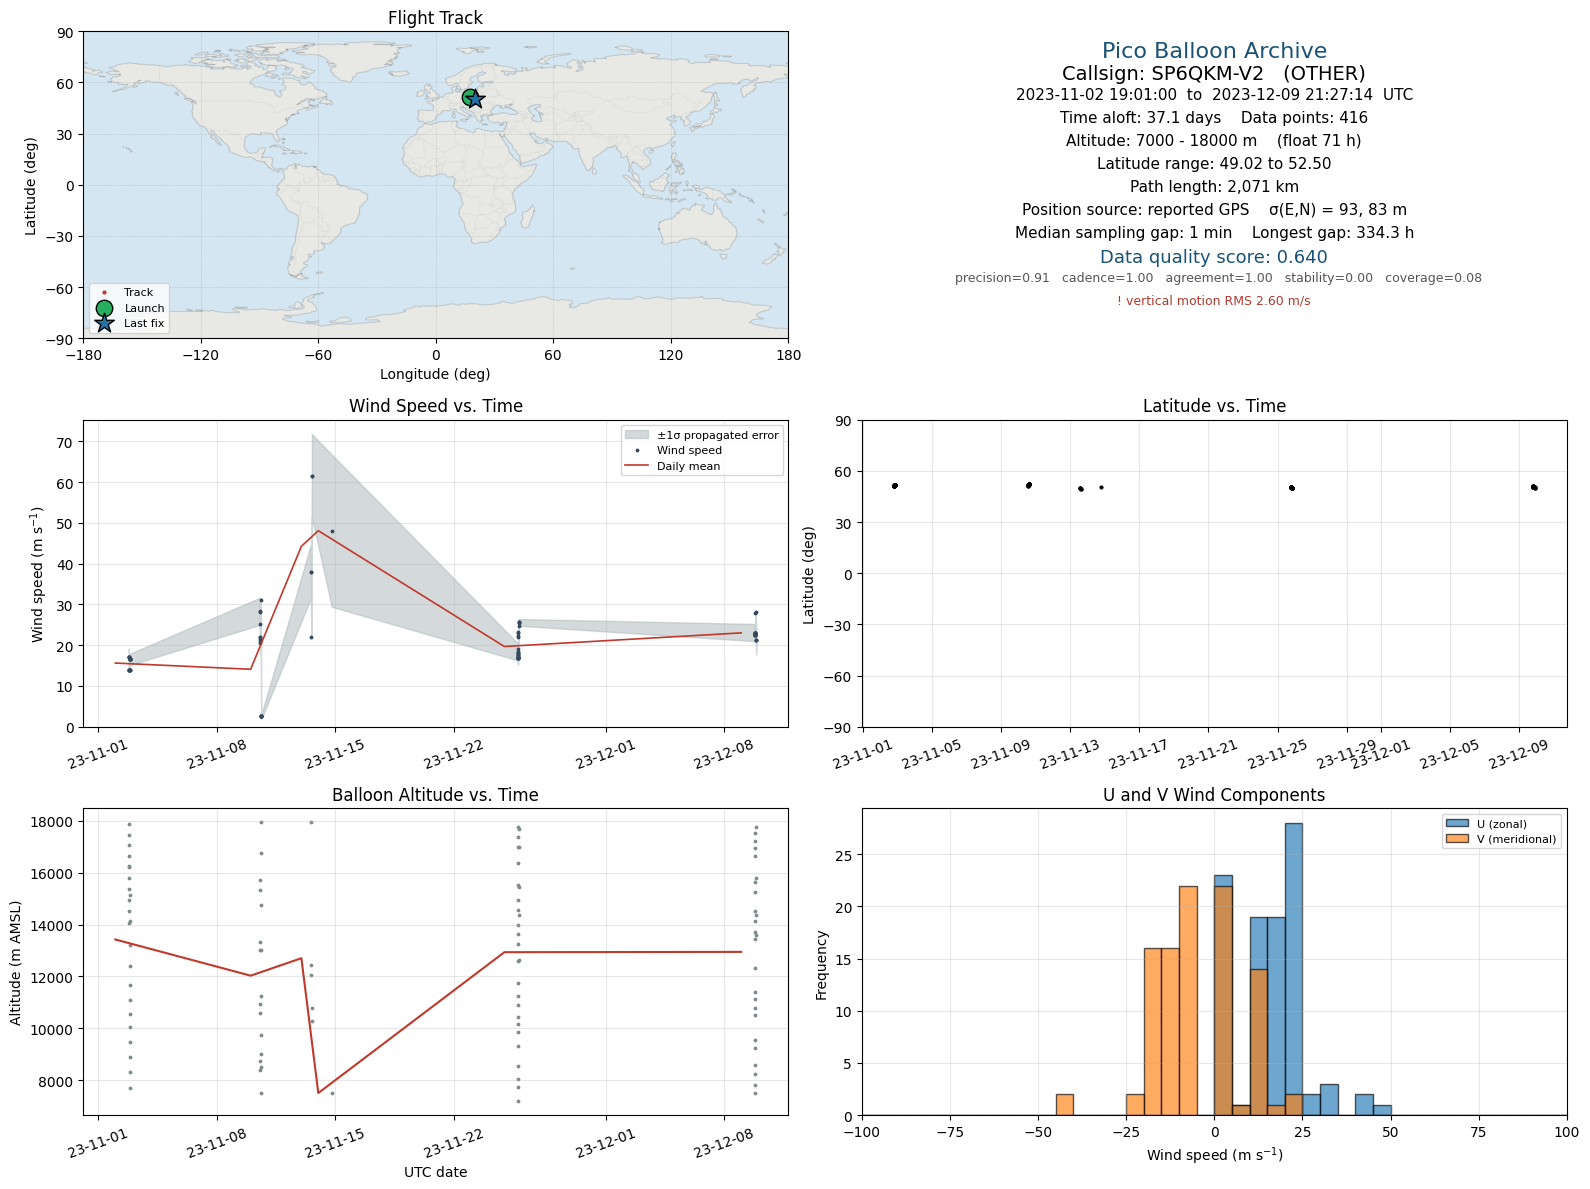Viewport: 1590px width, 1189px height.
Task: Select the Launch circle symbol in map legend
Action: (104, 308)
